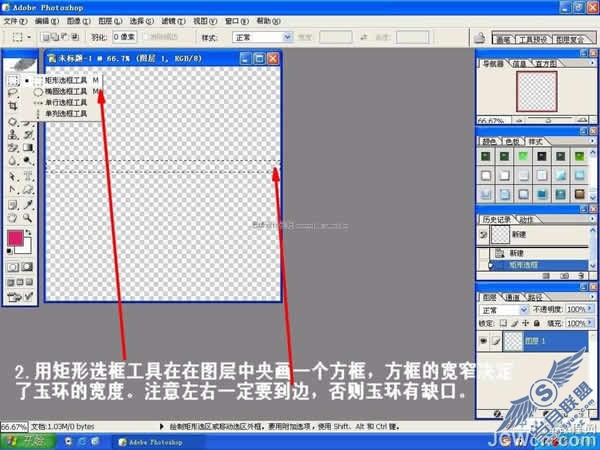Open the Layers panel options menu arrow

[592, 297]
